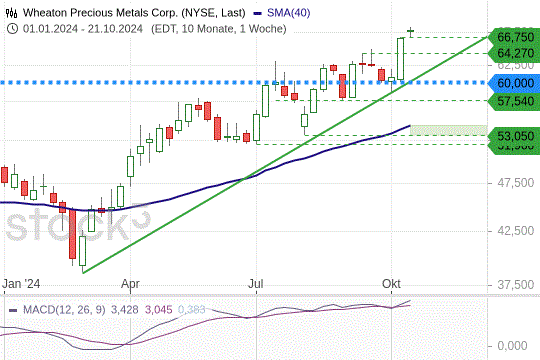Viewport: 540px width, 360px height.
Task: Click the 42,500 axis value
Action: pyautogui.click(x=516, y=230)
